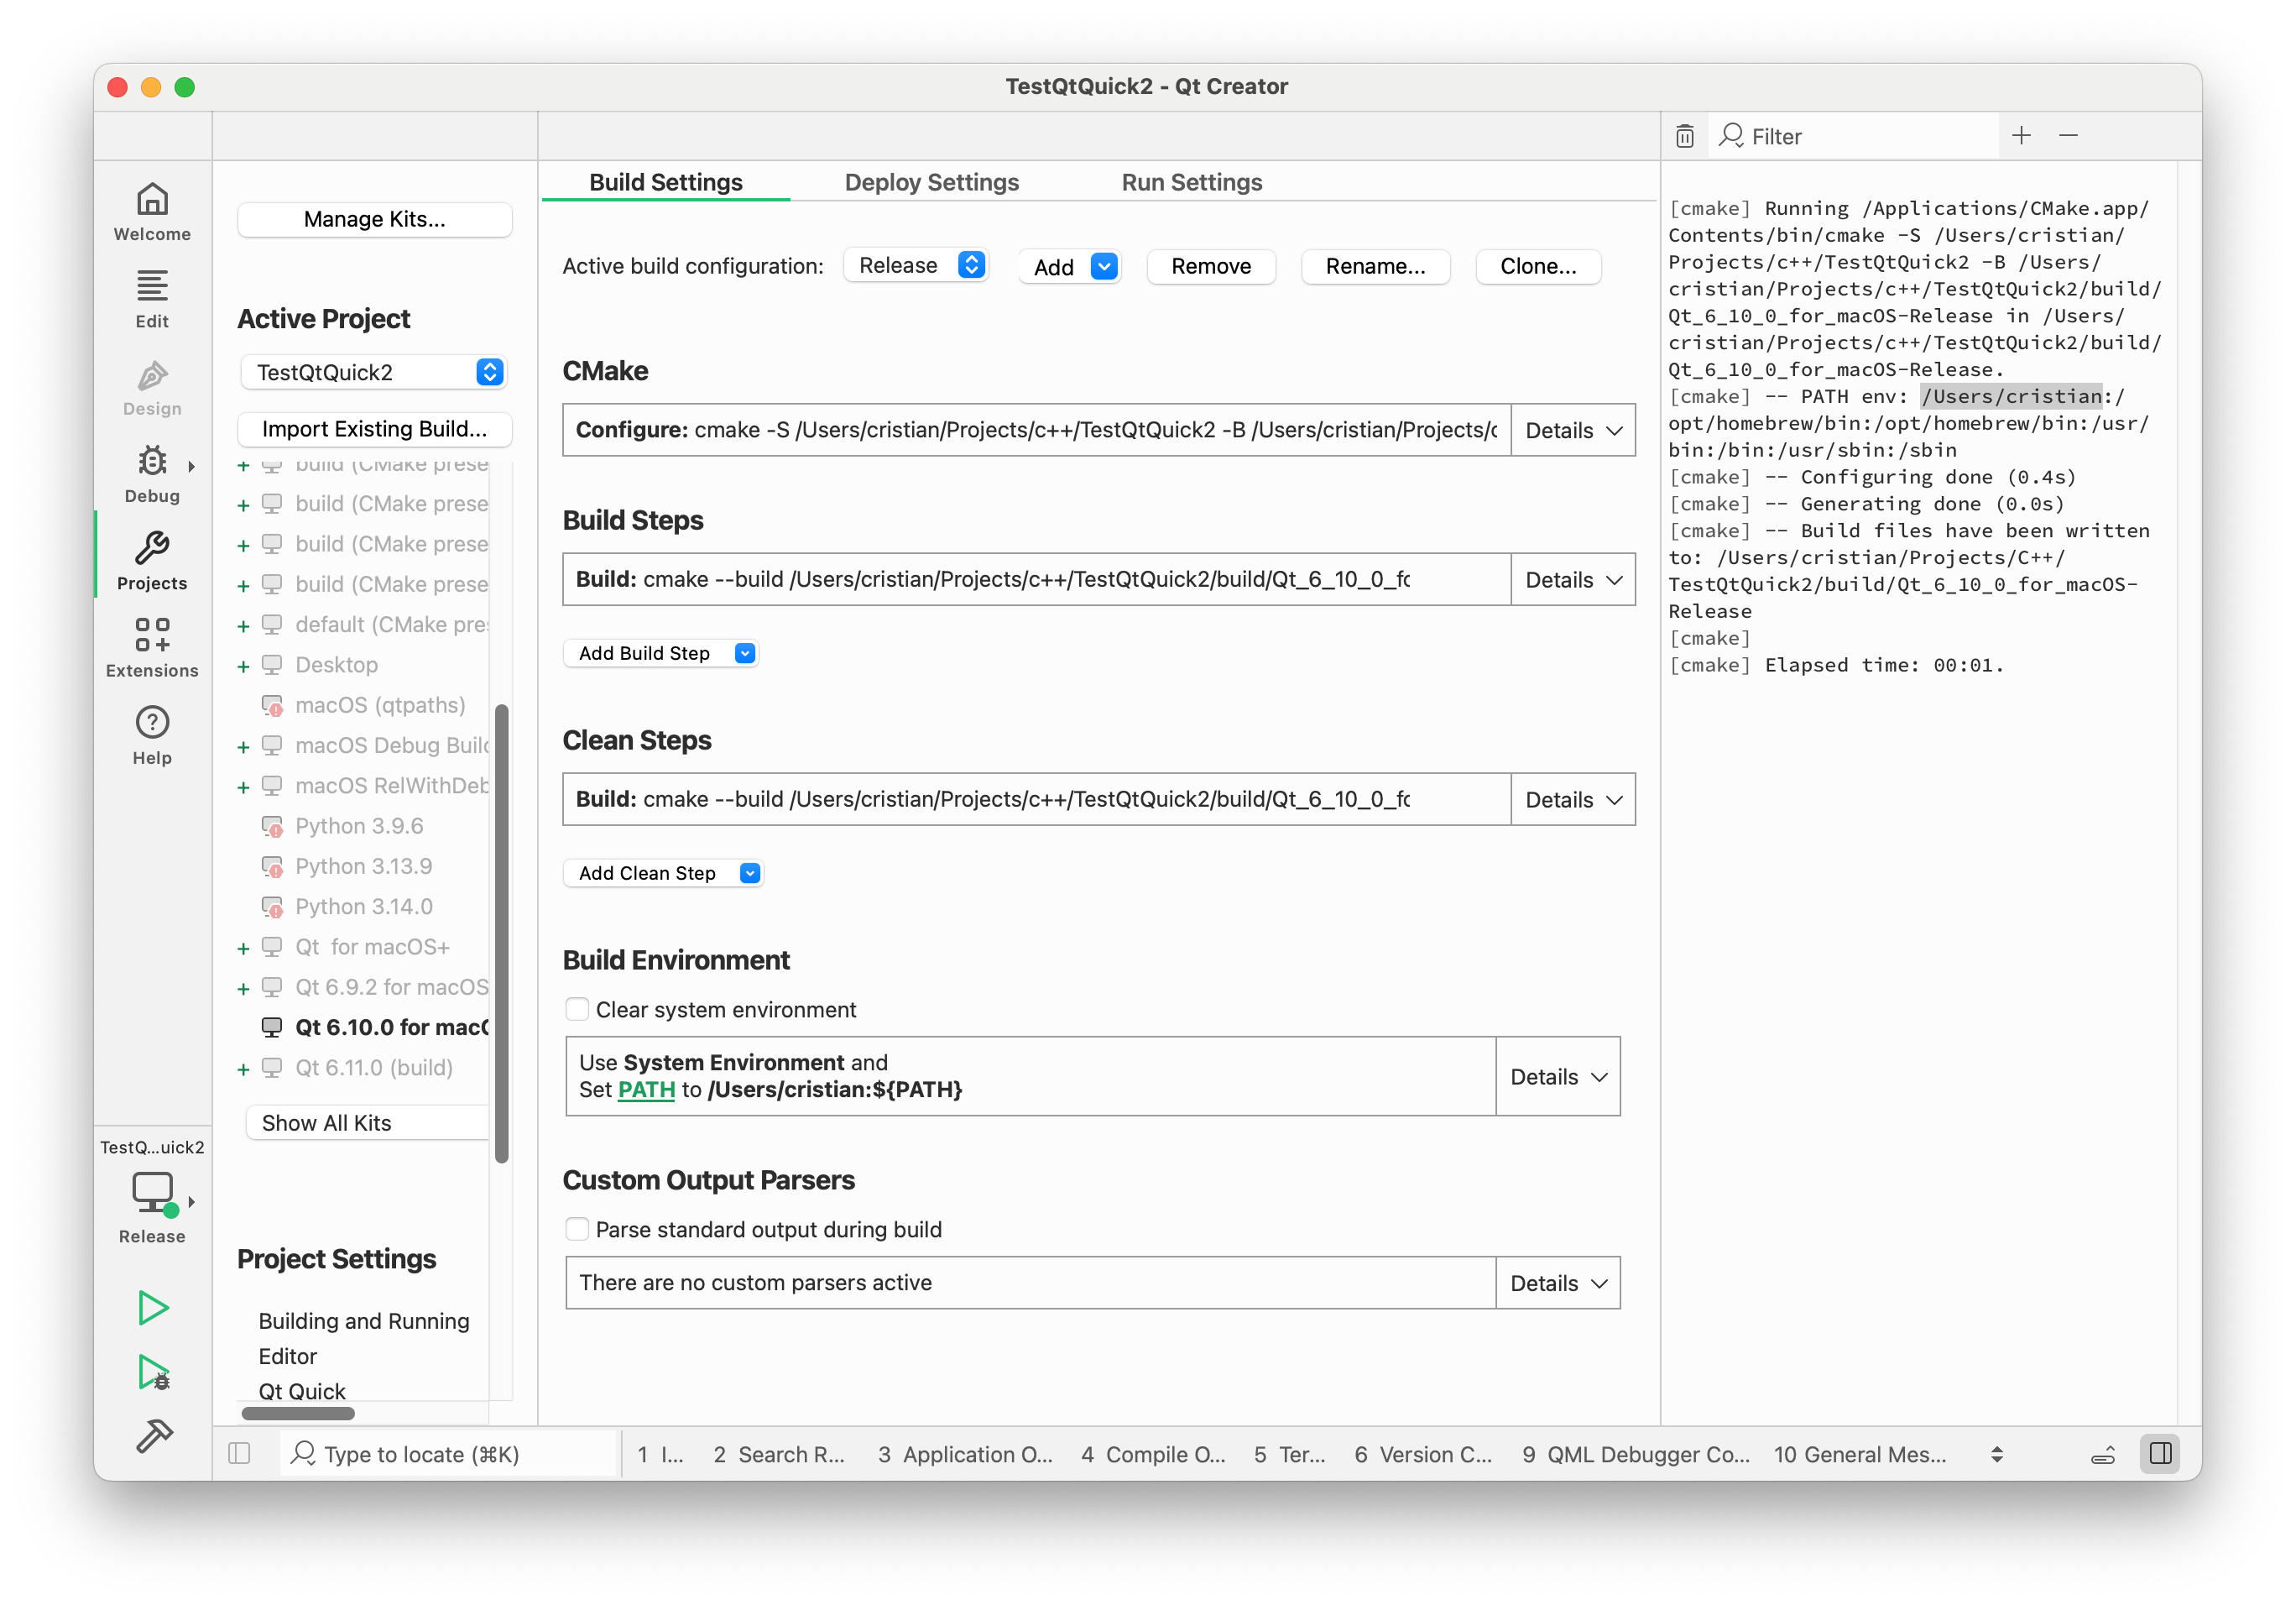Clear output with the trash icon
The image size is (2296, 1605).
click(x=1684, y=136)
